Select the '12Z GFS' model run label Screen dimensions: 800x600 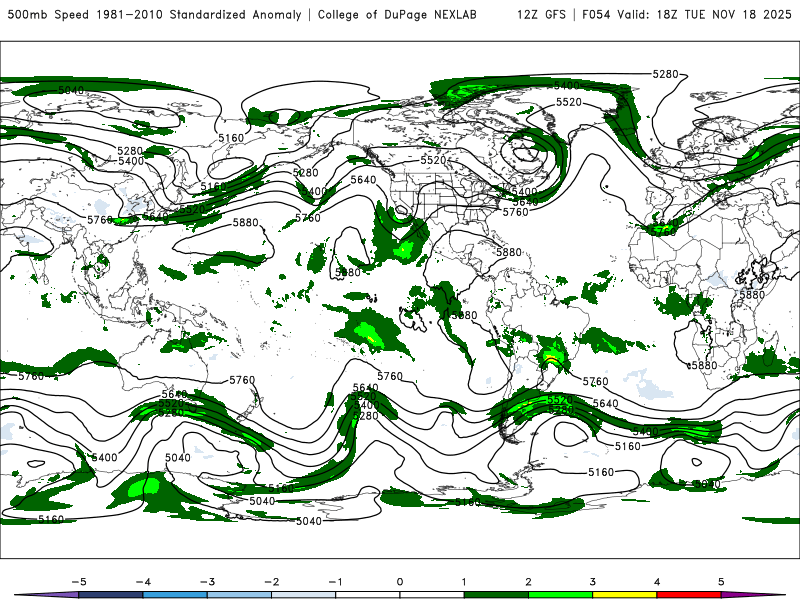tap(541, 14)
